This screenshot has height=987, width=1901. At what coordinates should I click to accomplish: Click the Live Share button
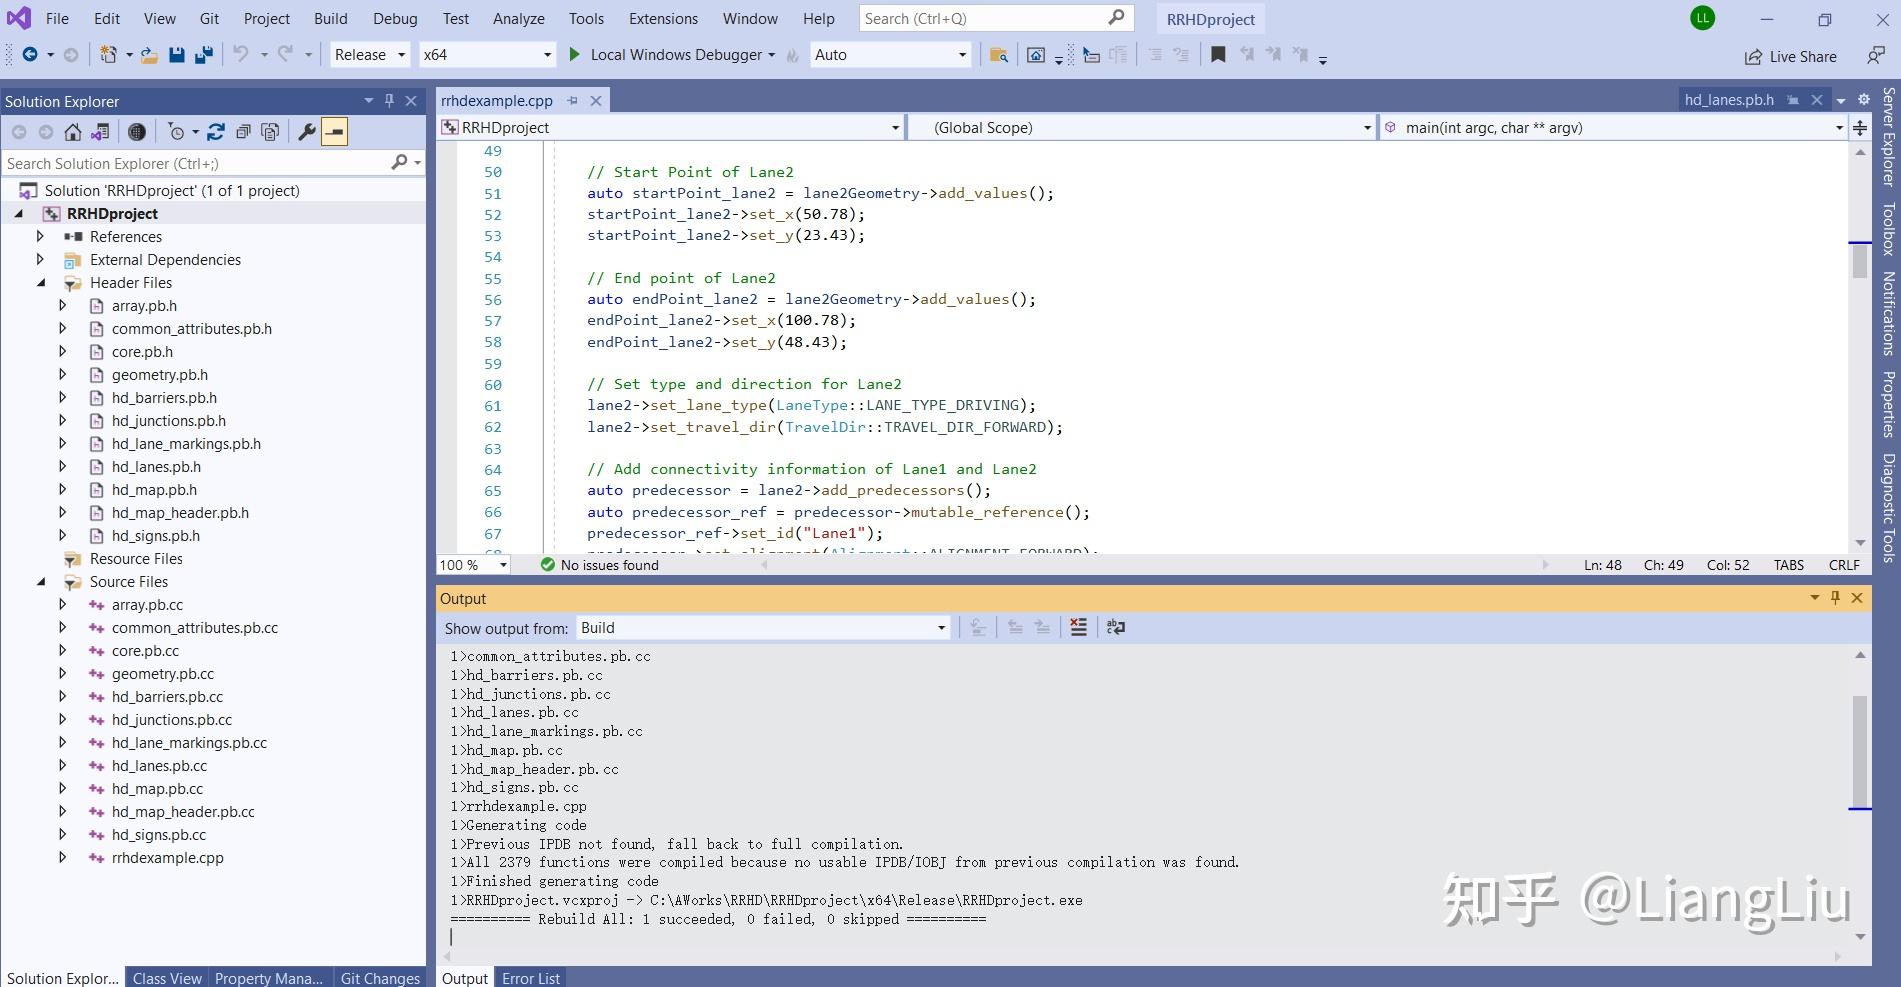click(1791, 57)
